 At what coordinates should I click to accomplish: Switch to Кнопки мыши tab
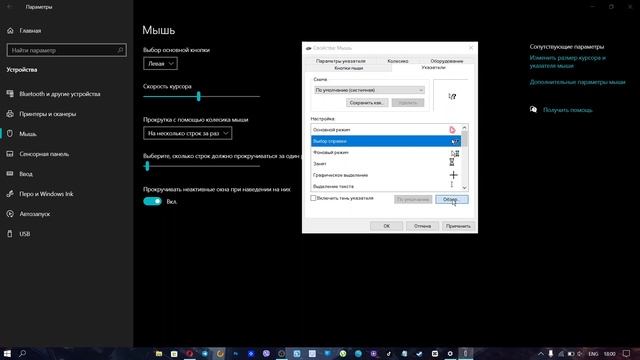click(349, 68)
